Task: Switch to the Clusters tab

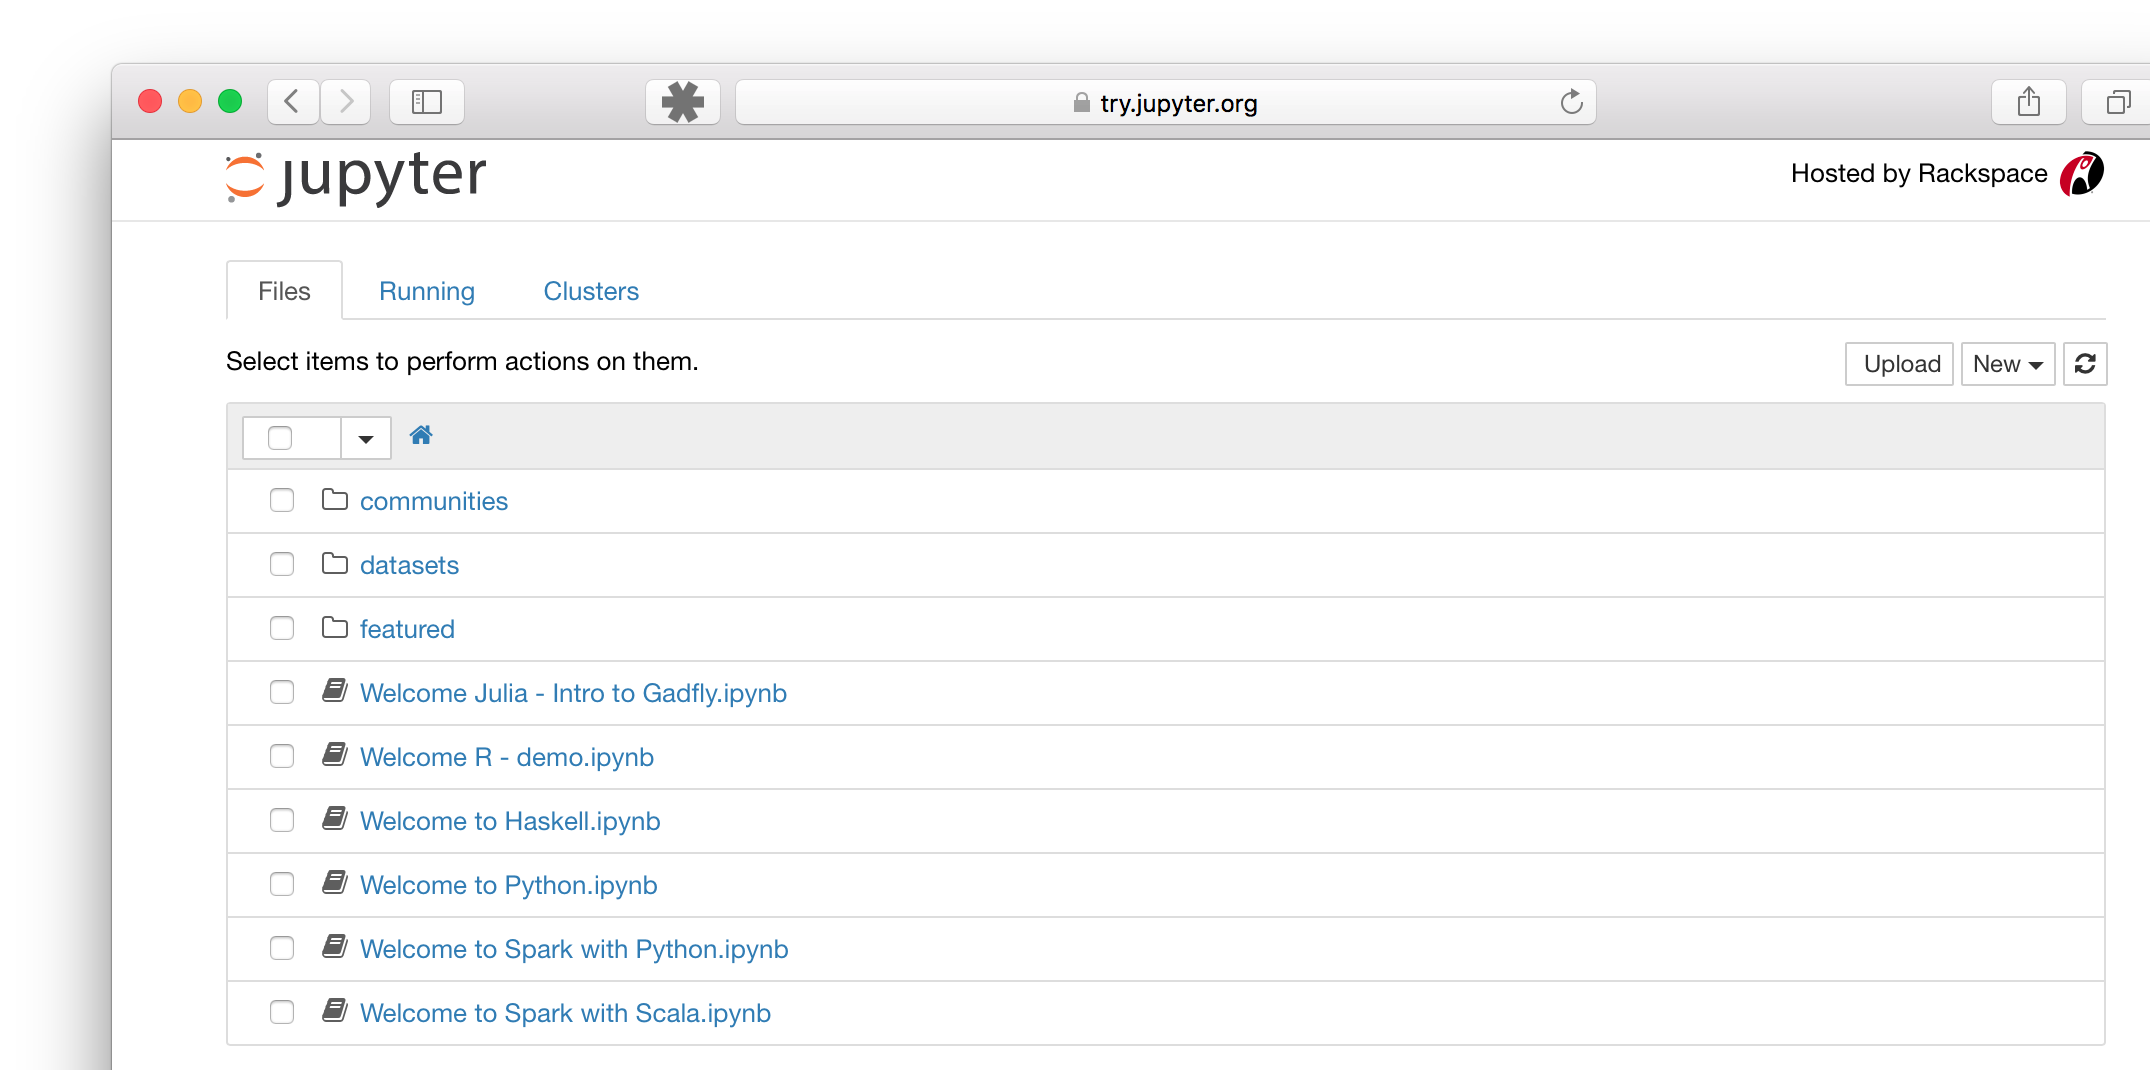Action: click(x=591, y=291)
